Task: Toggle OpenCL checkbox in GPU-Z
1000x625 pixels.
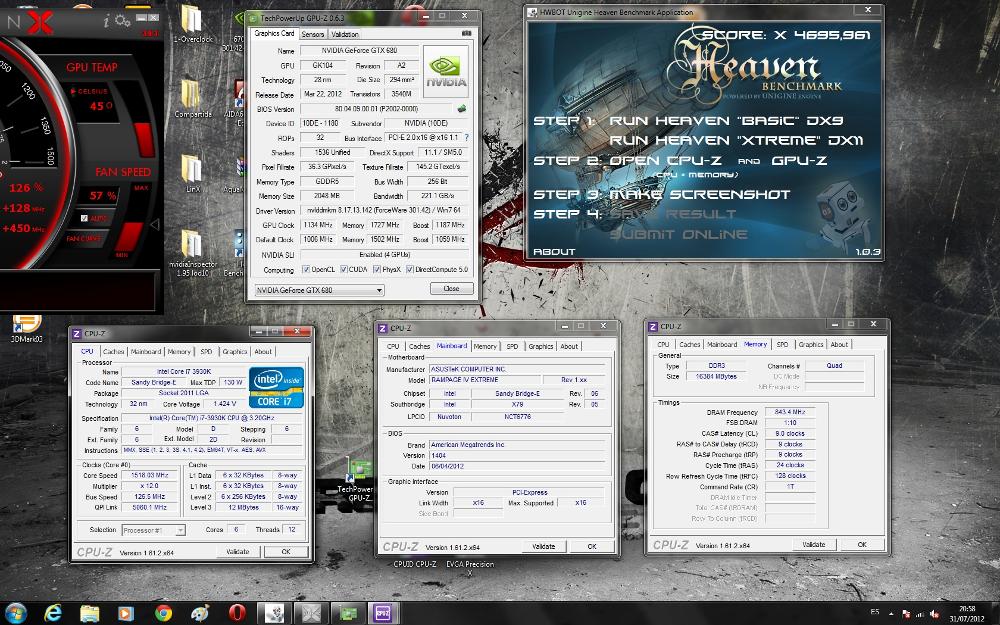Action: click(305, 269)
